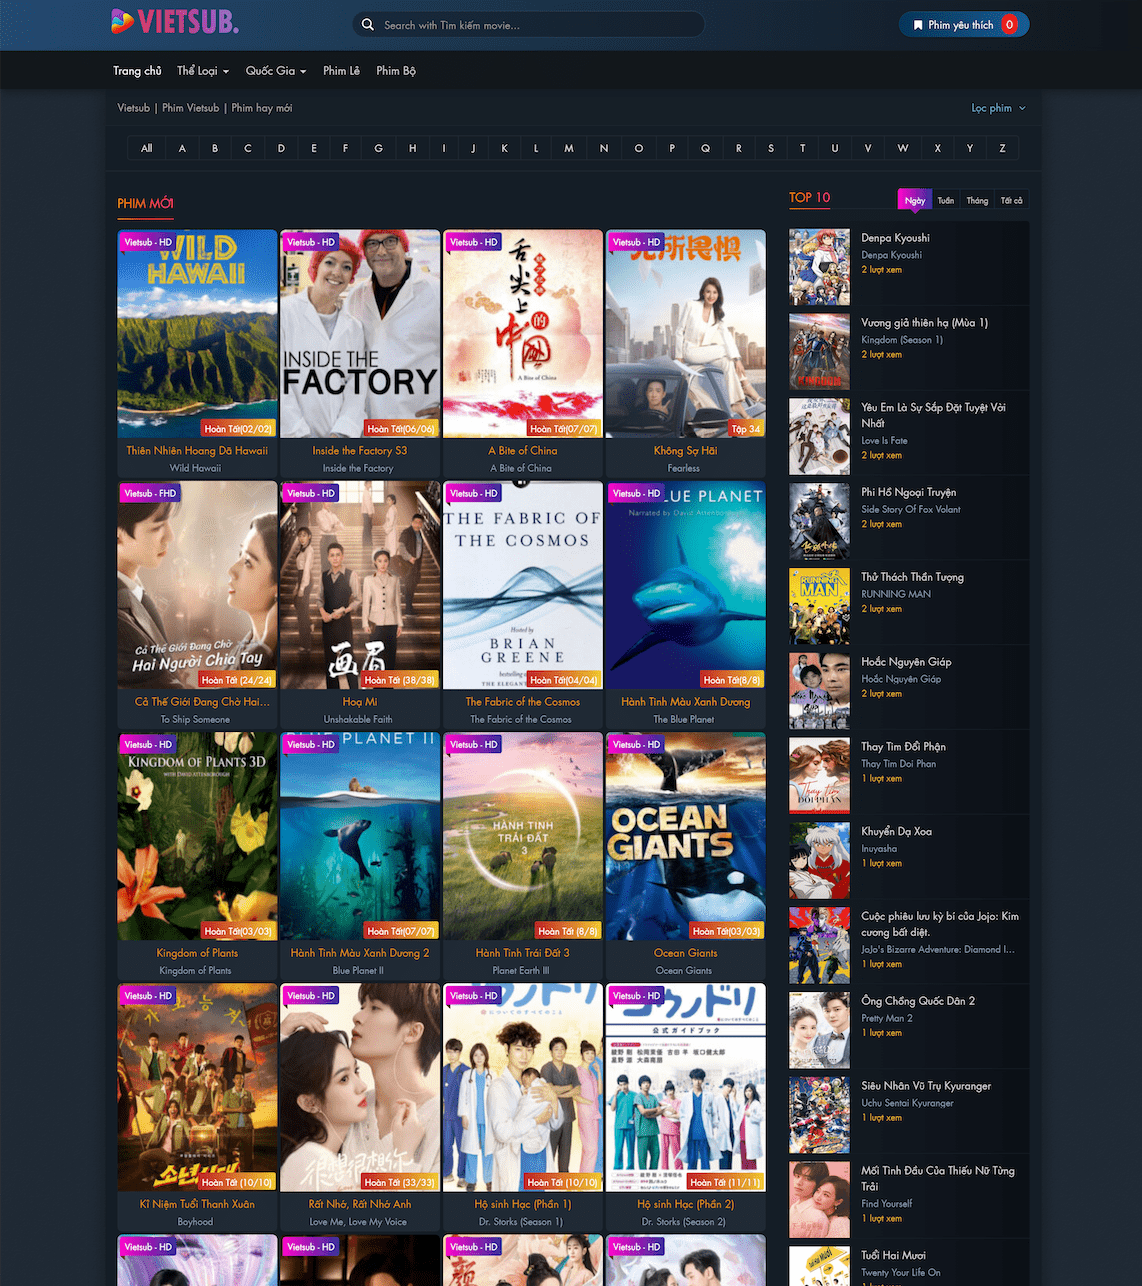The height and width of the screenshot is (1286, 1142).
Task: Open the Wild Hawaii poster
Action: [197, 333]
